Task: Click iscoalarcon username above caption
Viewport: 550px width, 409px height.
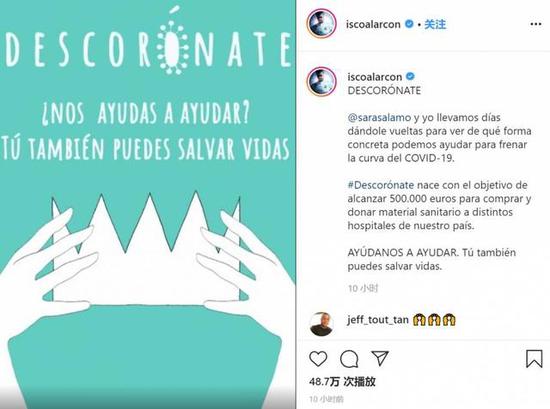Action: pyautogui.click(x=375, y=76)
